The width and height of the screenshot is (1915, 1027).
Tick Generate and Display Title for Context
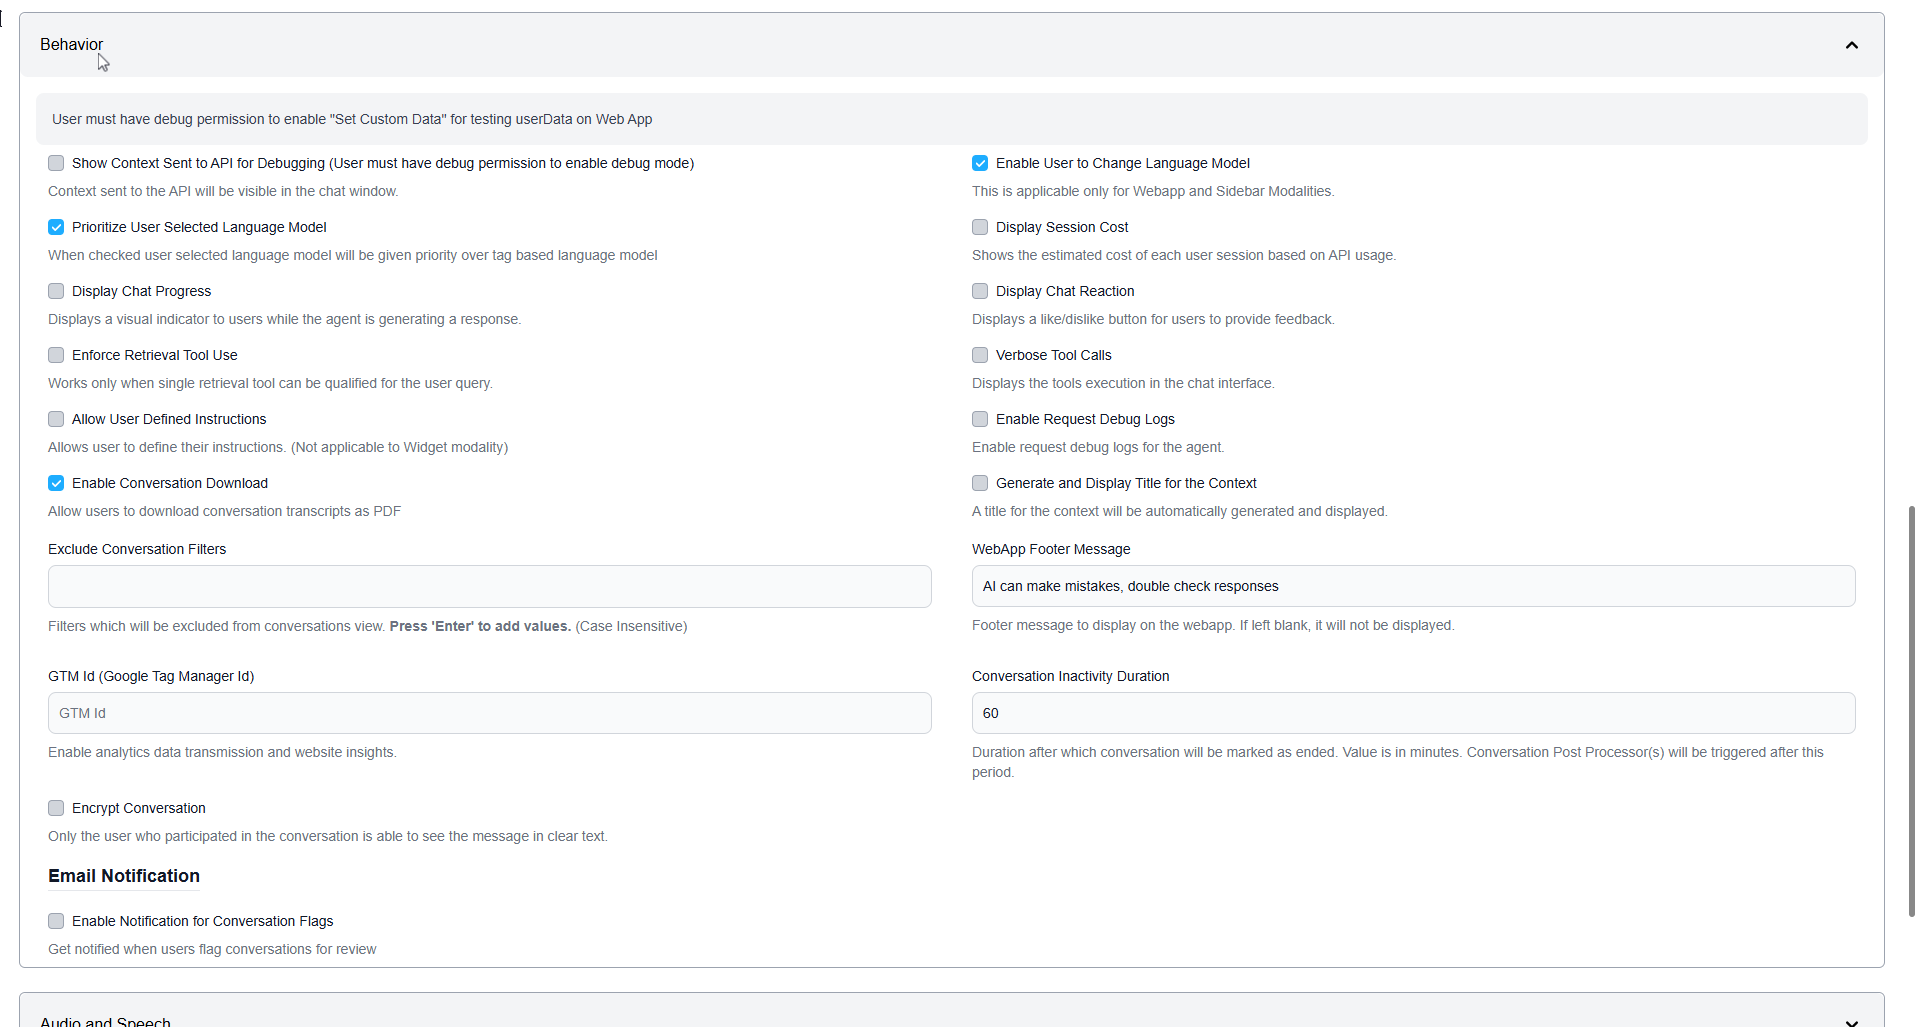click(980, 483)
